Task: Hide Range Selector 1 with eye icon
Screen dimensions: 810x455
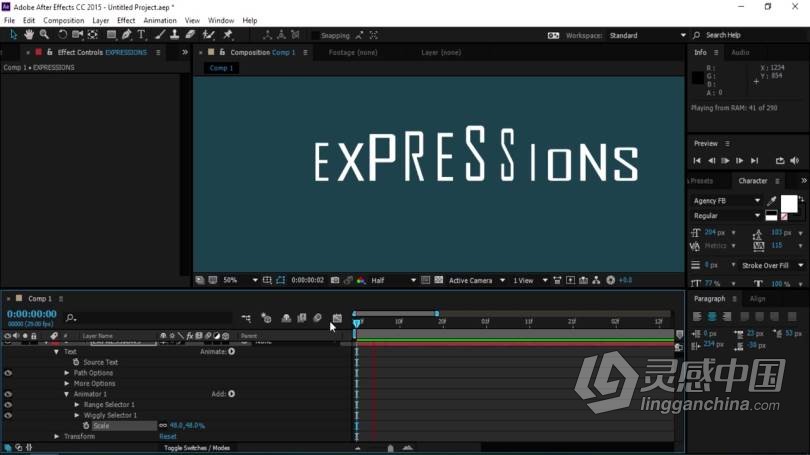Action: point(8,405)
